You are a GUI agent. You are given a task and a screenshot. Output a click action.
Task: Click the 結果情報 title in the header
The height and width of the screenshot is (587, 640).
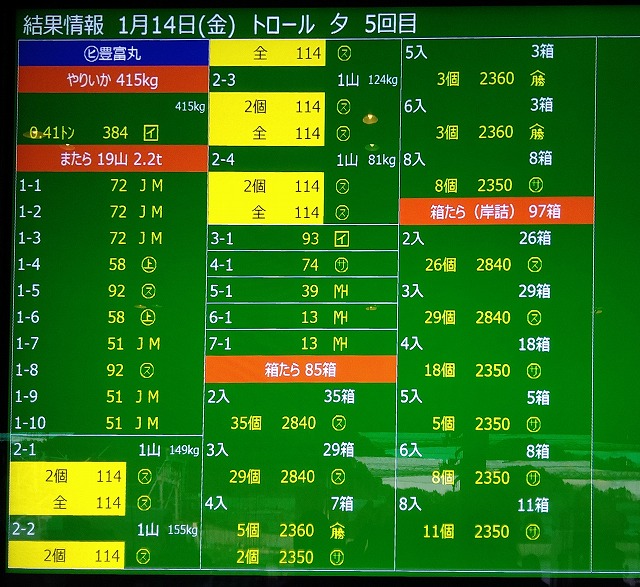coord(59,22)
